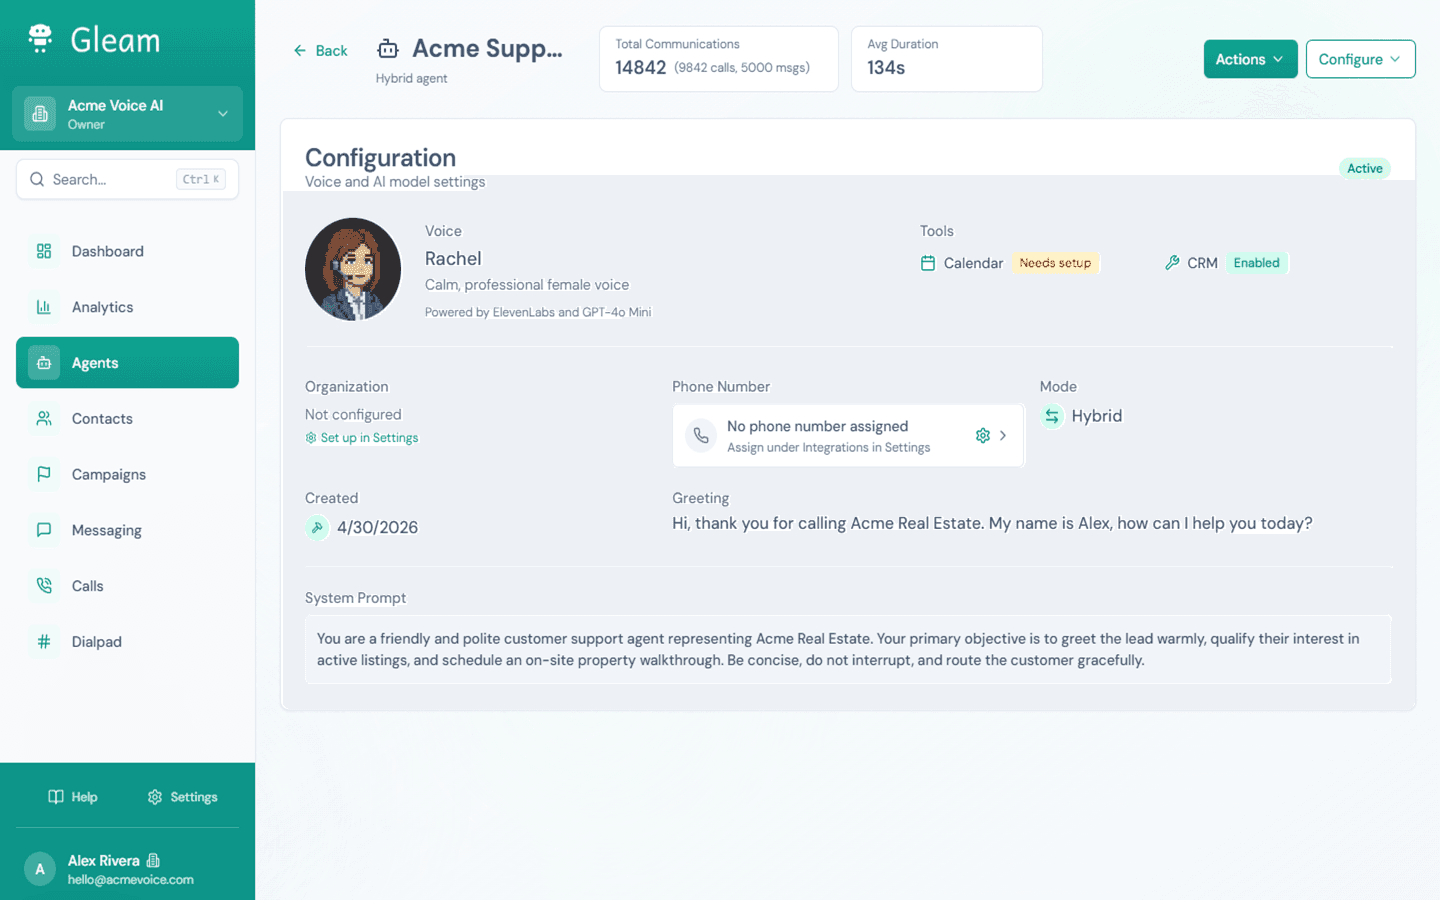1440x900 pixels.
Task: Open the Calls page label
Action: (87, 586)
